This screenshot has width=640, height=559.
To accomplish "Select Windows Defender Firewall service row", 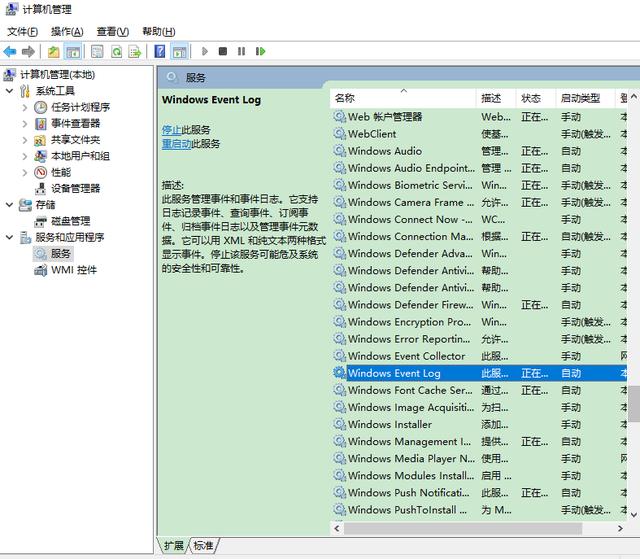I will coord(479,305).
